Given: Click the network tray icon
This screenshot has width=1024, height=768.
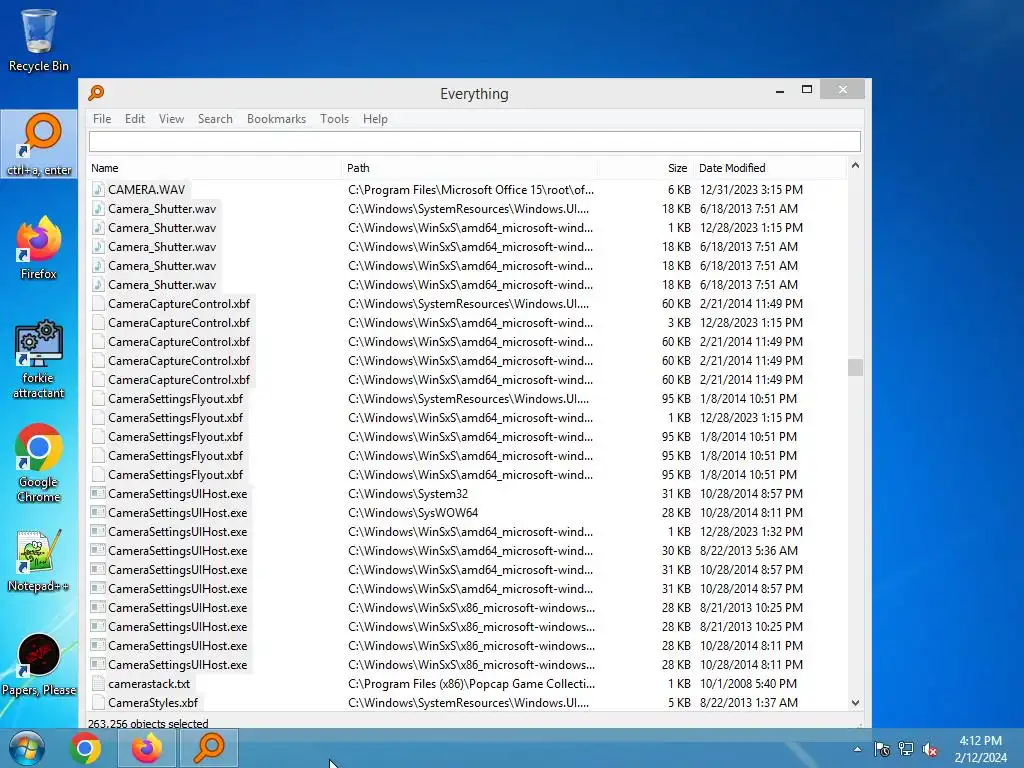Looking at the screenshot, I should coord(906,749).
